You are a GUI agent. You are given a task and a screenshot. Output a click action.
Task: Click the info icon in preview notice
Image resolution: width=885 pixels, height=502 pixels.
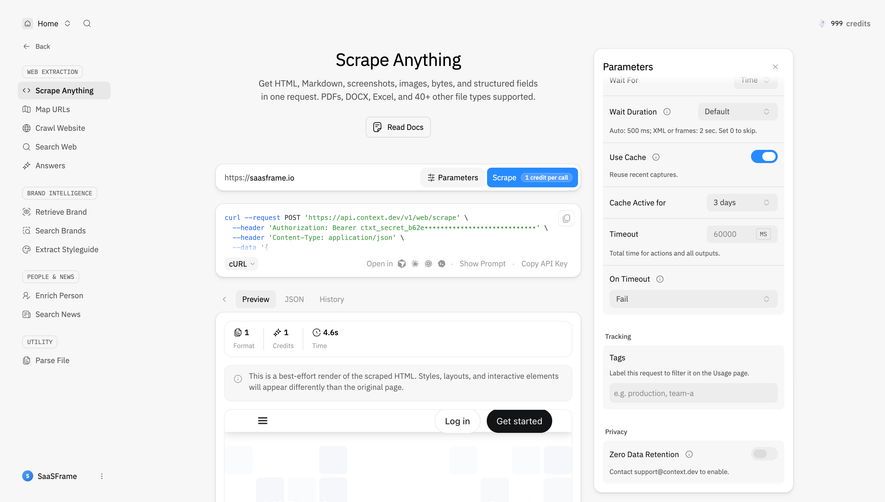(238, 379)
